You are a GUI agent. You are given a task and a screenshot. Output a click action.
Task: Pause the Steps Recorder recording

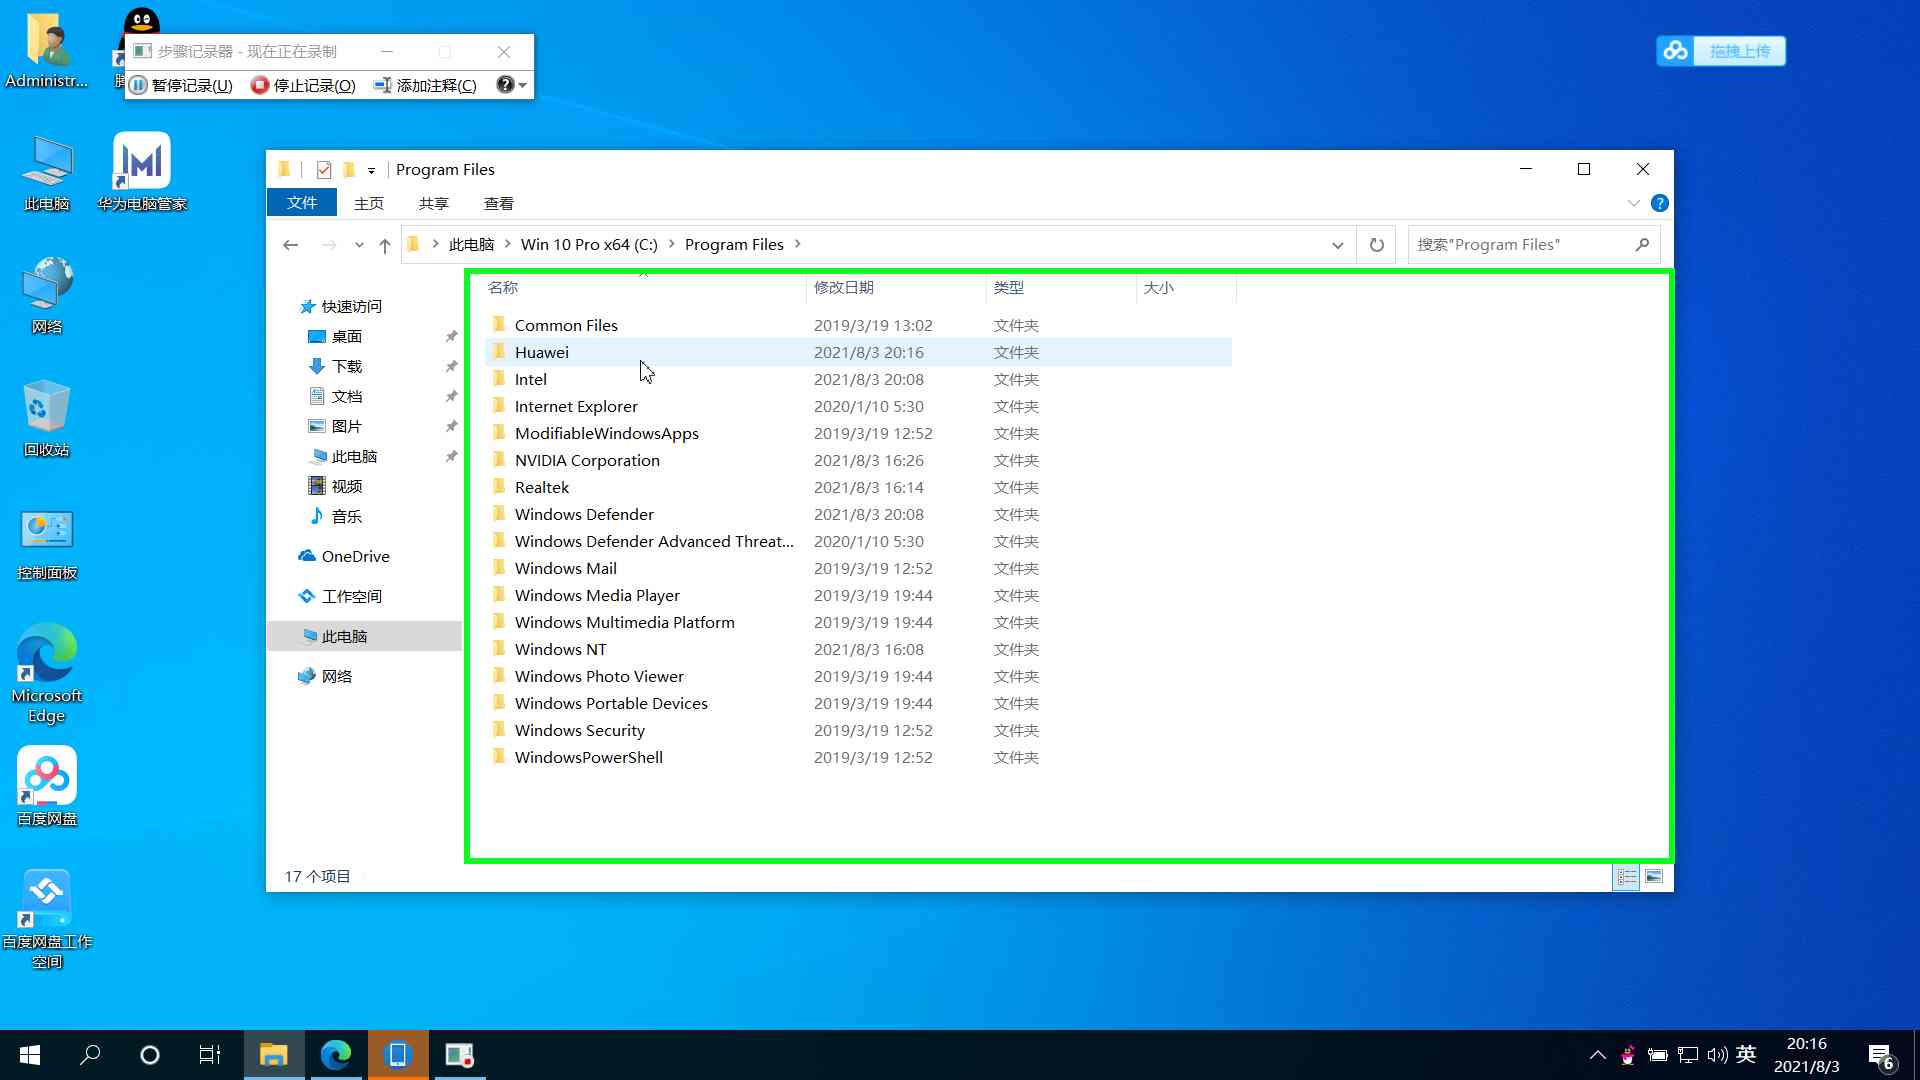click(x=182, y=86)
